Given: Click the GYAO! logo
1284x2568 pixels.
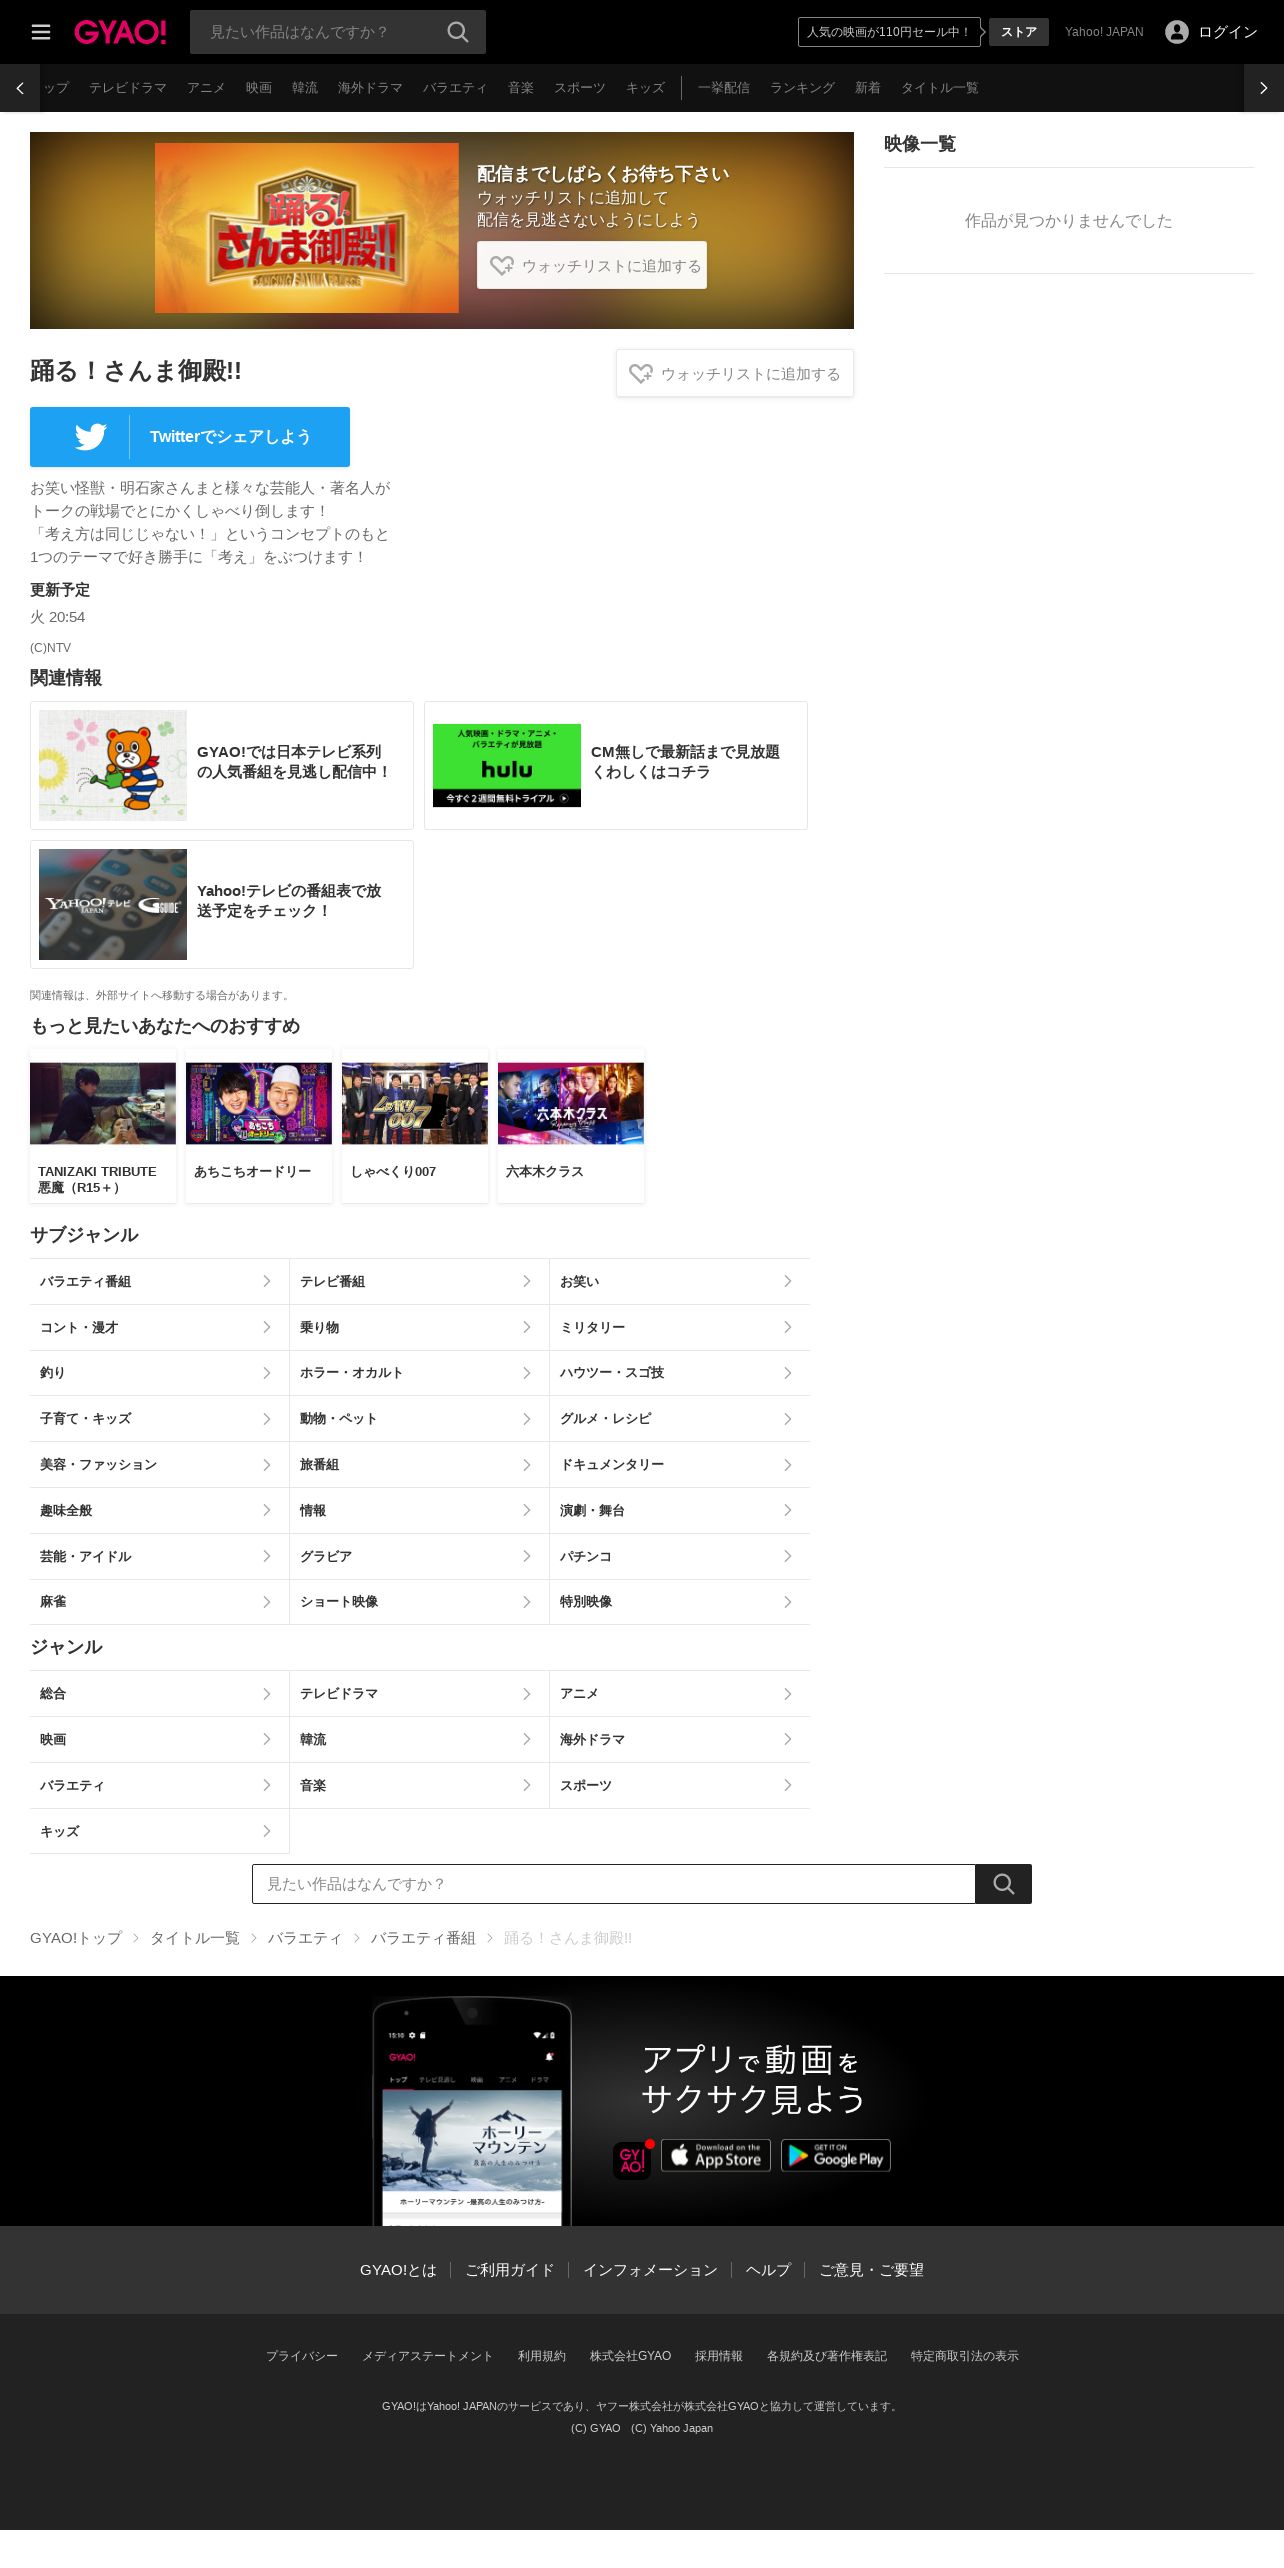Looking at the screenshot, I should point(120,32).
